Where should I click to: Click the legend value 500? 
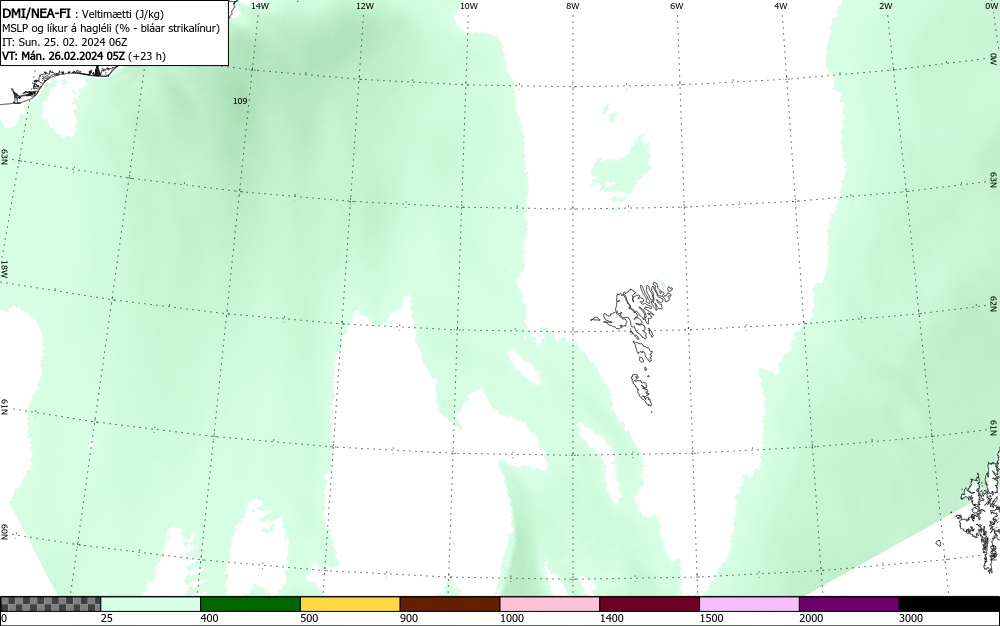(309, 618)
